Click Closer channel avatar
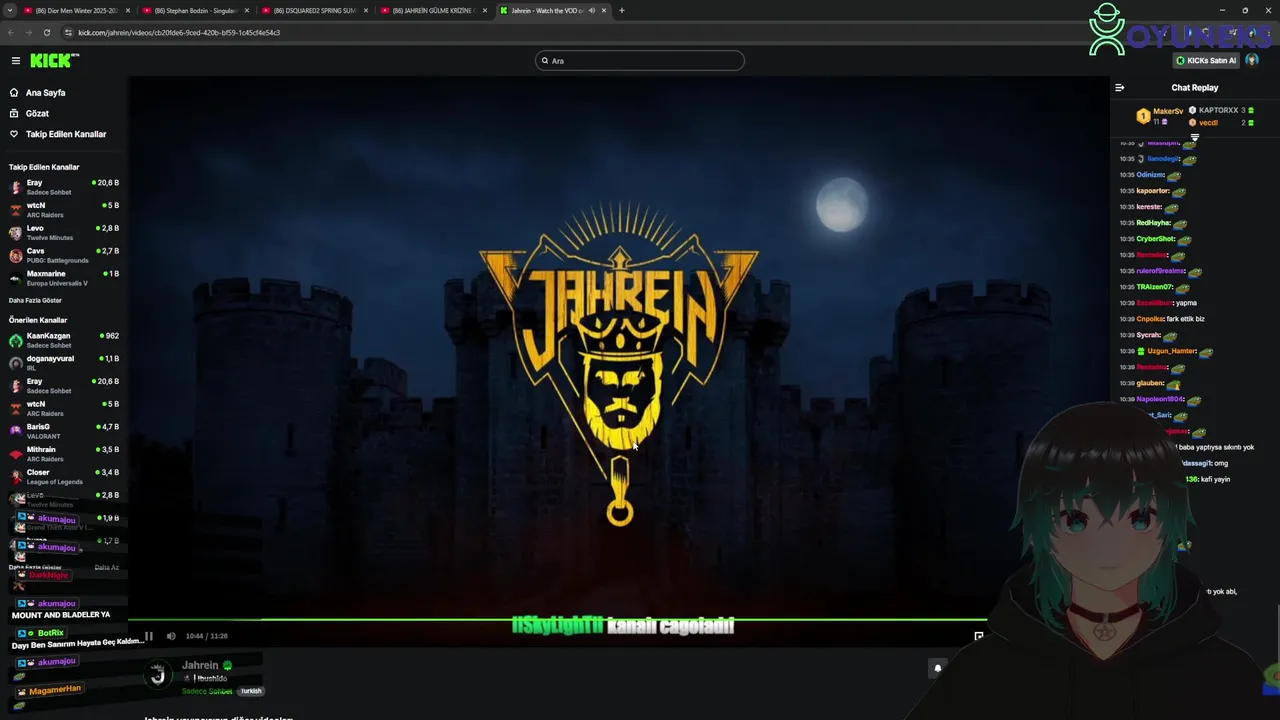 click(x=15, y=477)
